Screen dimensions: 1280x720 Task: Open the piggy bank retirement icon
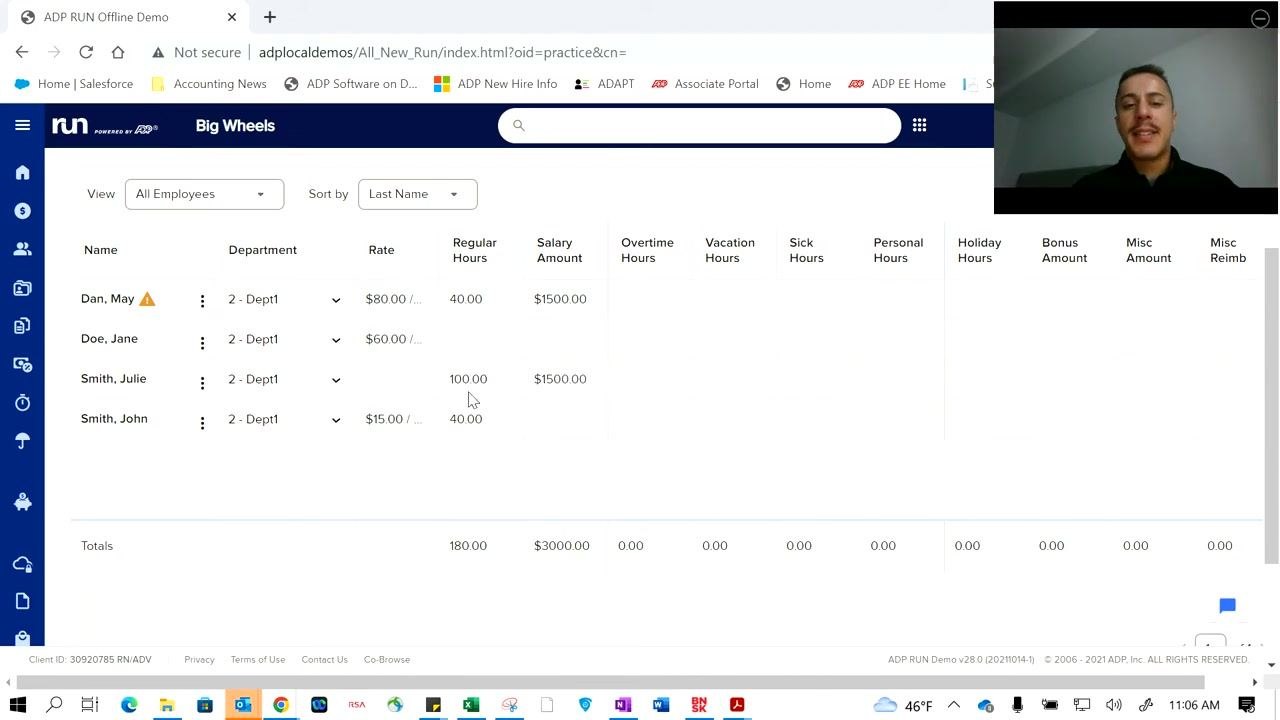pos(23,502)
